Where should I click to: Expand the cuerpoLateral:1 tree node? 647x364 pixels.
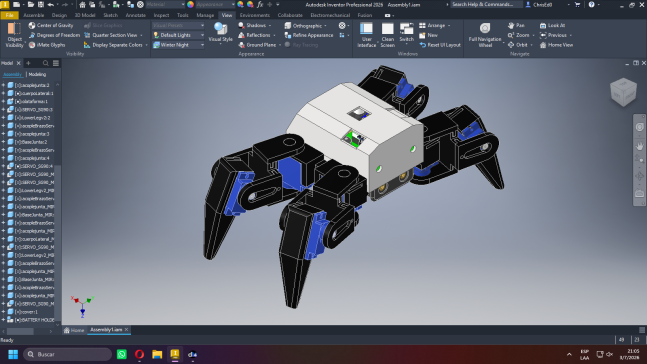pyautogui.click(x=3, y=93)
